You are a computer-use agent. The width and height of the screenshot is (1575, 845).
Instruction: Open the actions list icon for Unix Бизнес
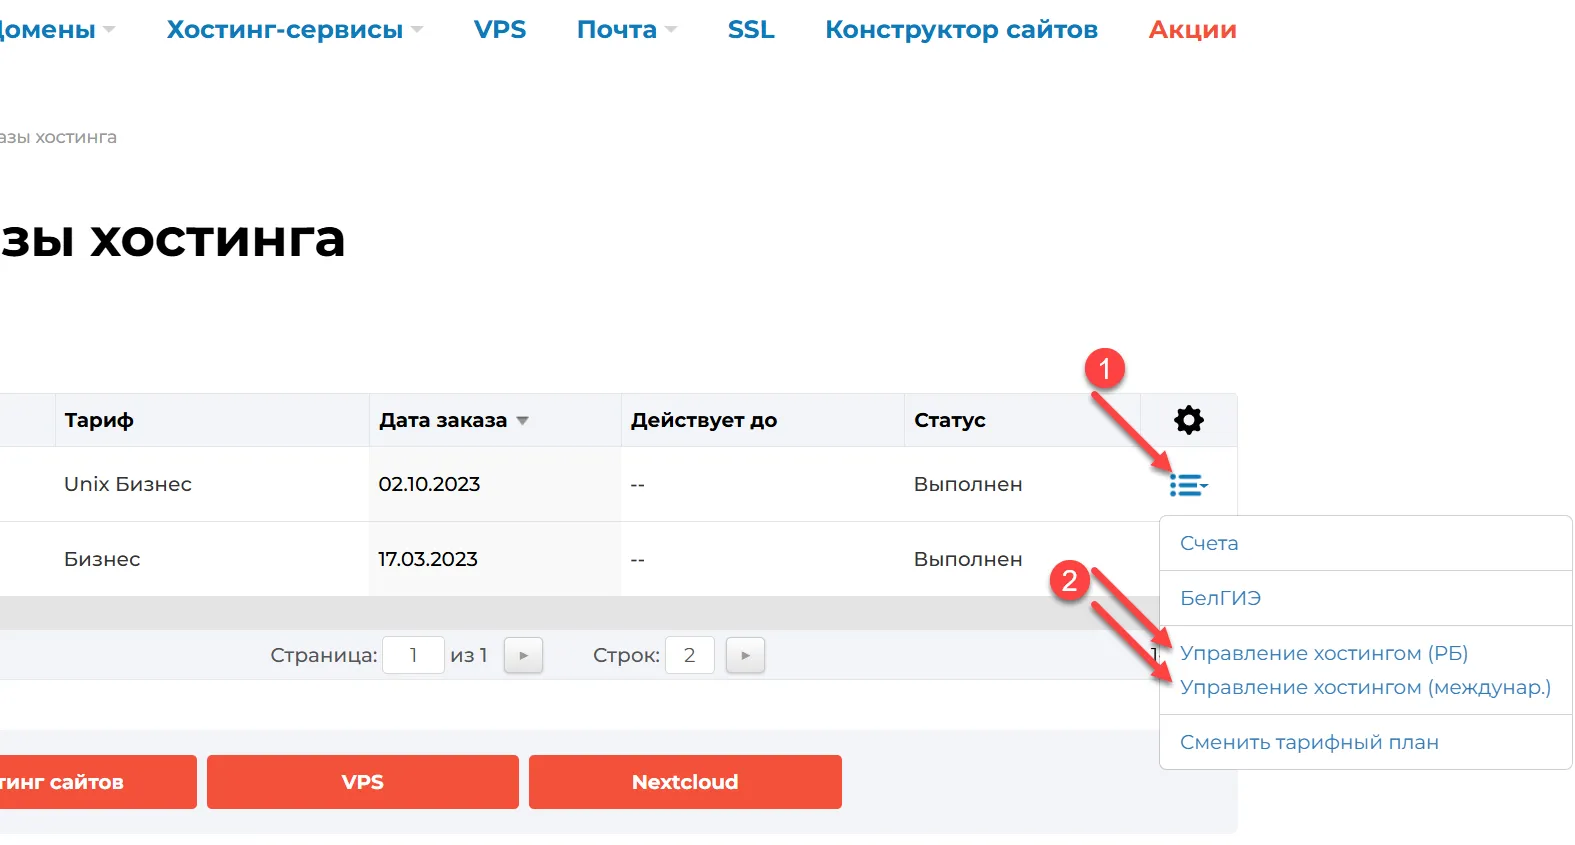(x=1188, y=486)
